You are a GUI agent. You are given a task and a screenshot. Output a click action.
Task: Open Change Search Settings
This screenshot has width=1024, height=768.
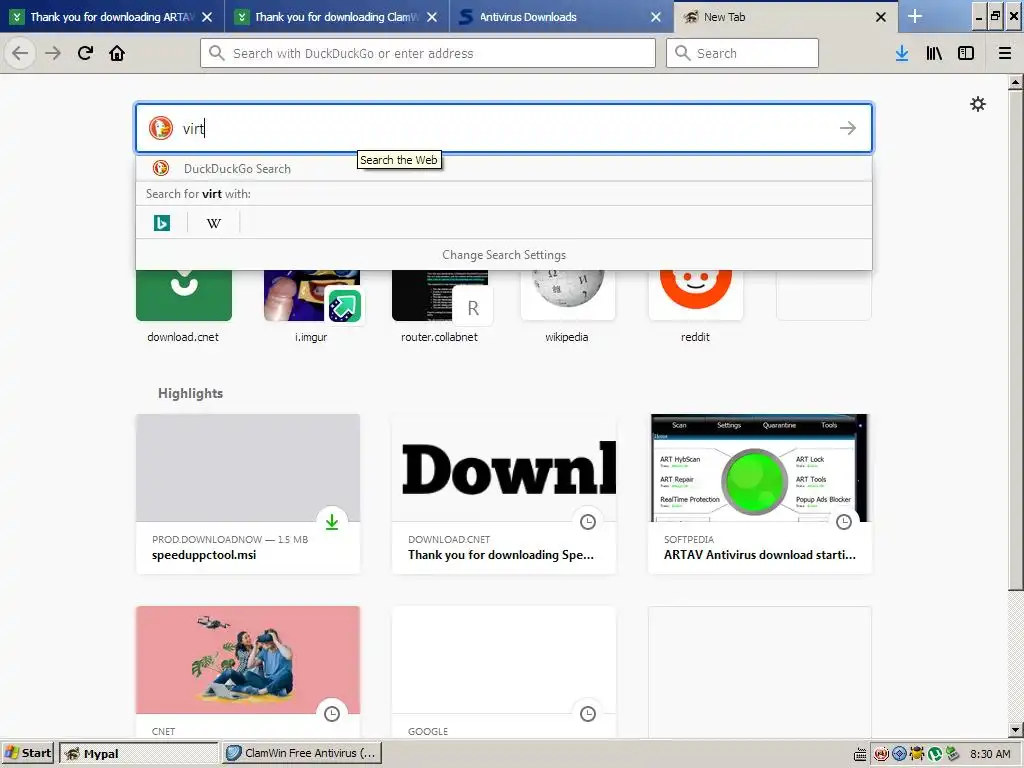click(x=504, y=255)
